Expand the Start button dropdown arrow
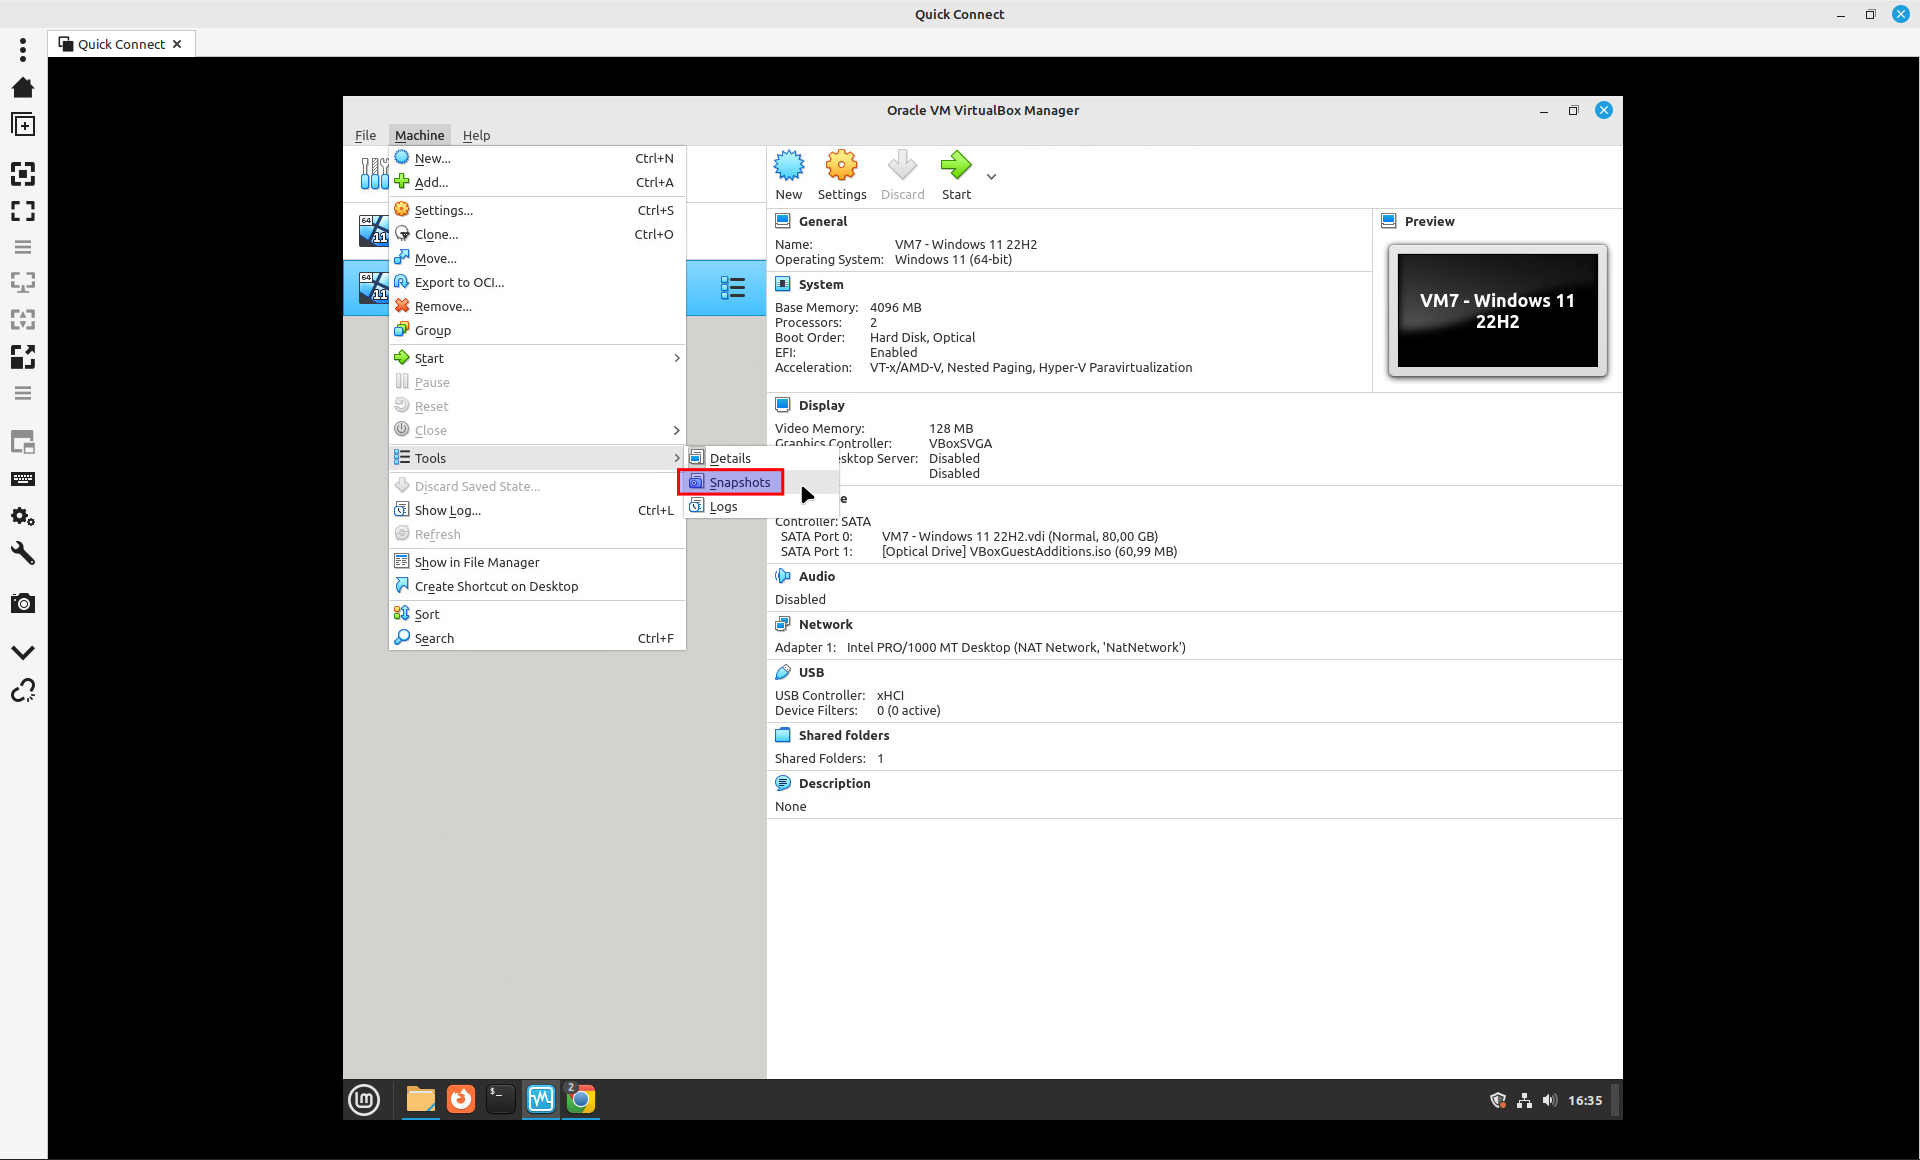This screenshot has width=1920, height=1160. tap(991, 176)
